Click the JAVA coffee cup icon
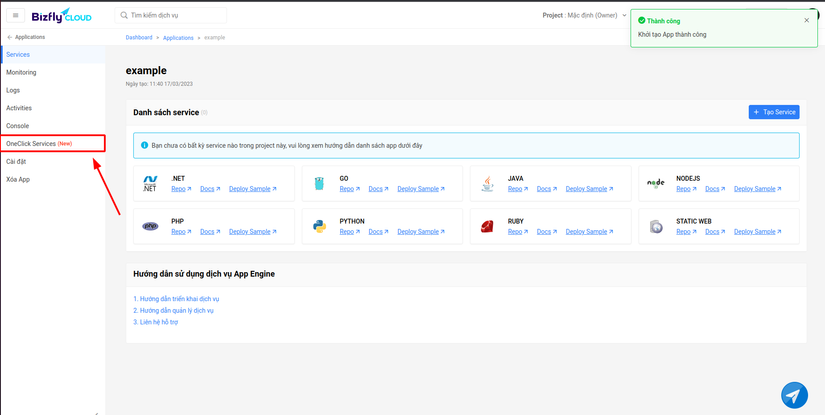This screenshot has width=825, height=415. pyautogui.click(x=487, y=183)
